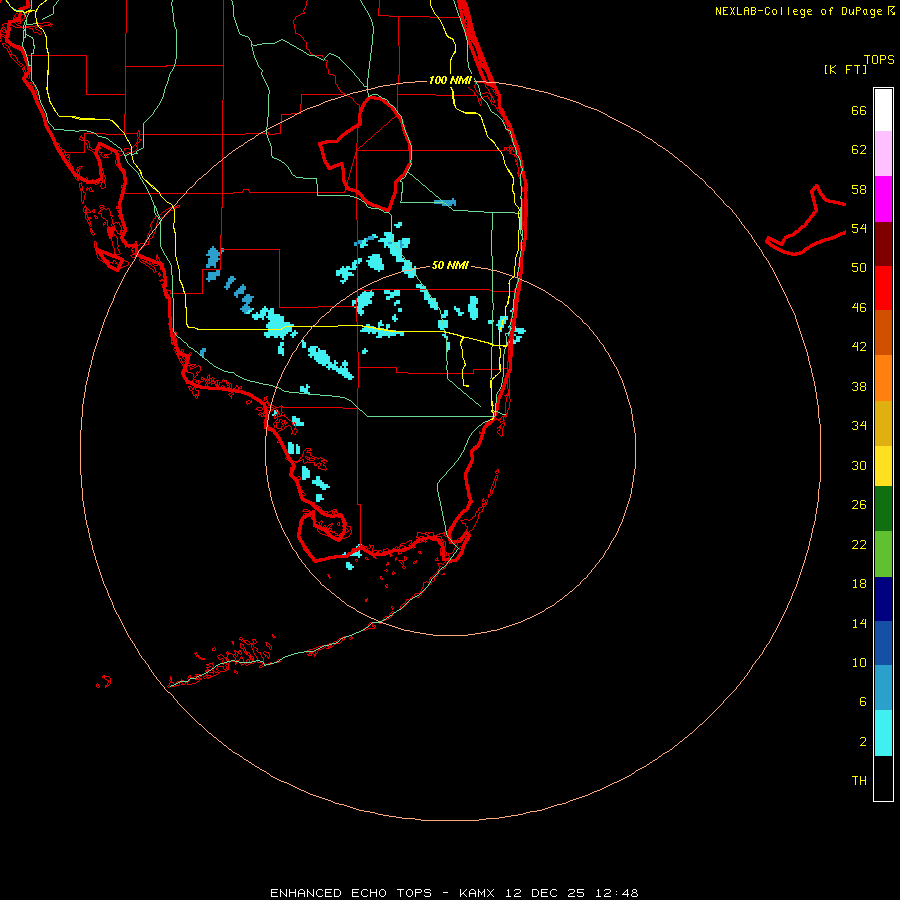Image resolution: width=900 pixels, height=900 pixels.
Task: Click the legend value 62
Action: pyautogui.click(x=859, y=150)
